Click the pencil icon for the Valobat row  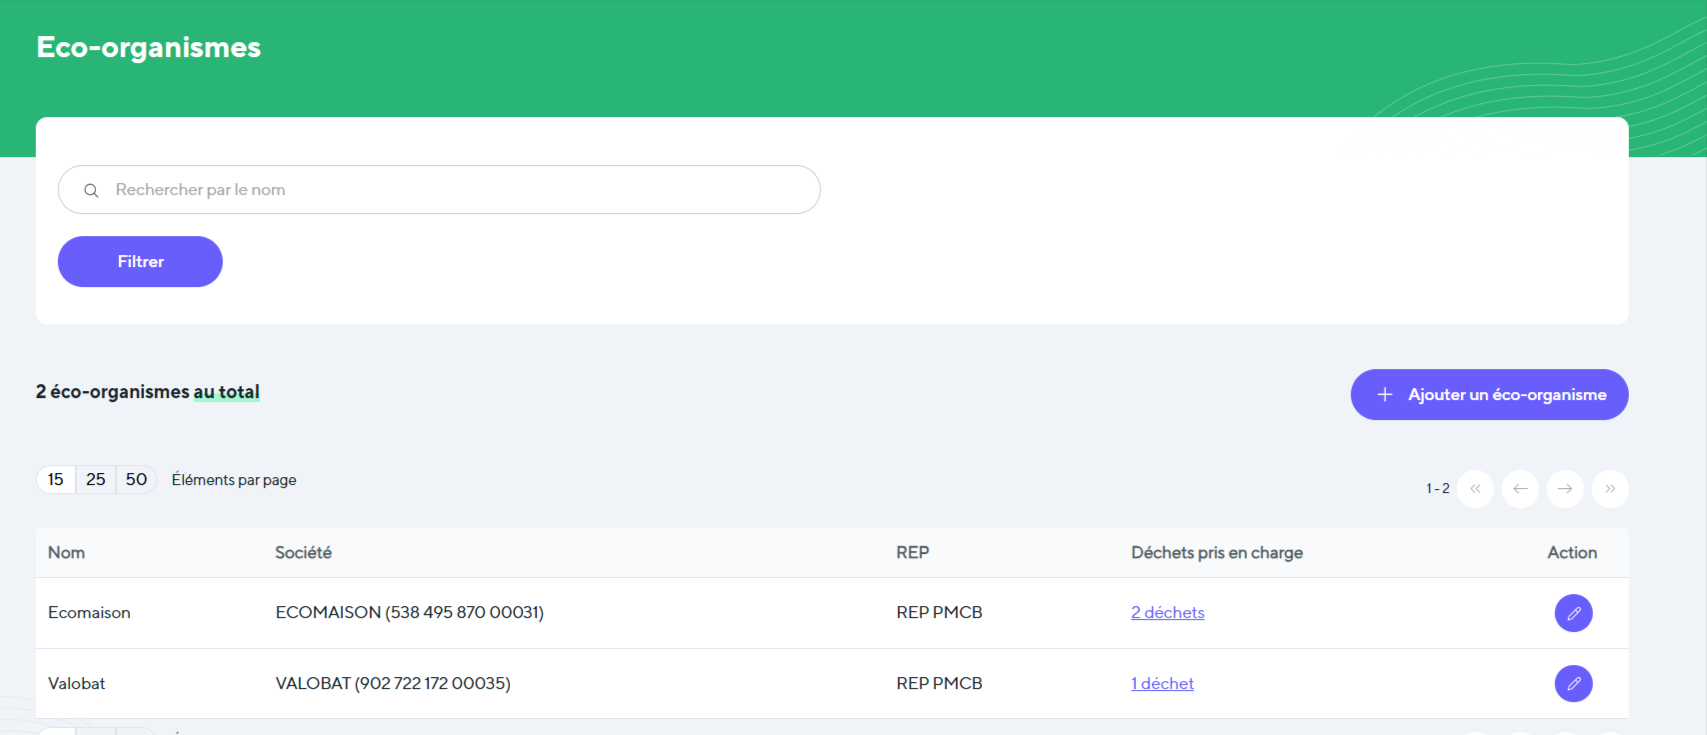[x=1573, y=684]
